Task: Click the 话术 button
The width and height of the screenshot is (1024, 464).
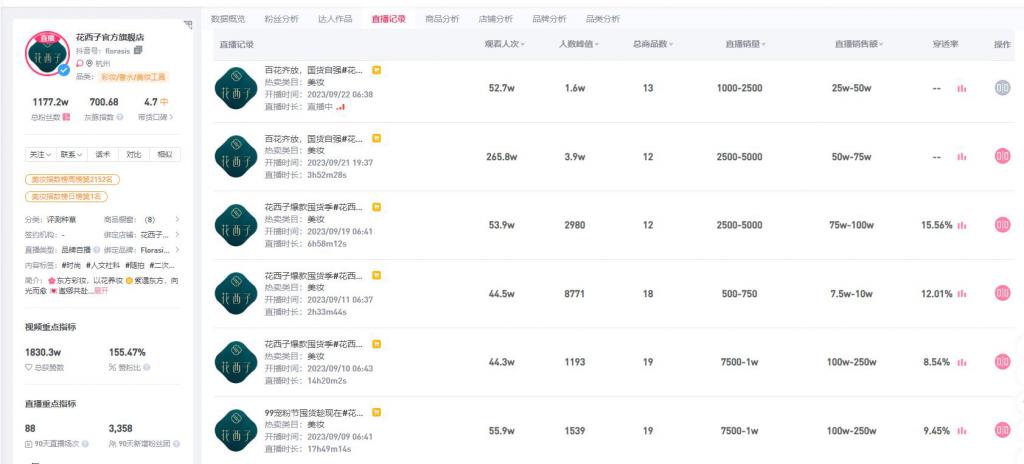Action: click(x=103, y=155)
